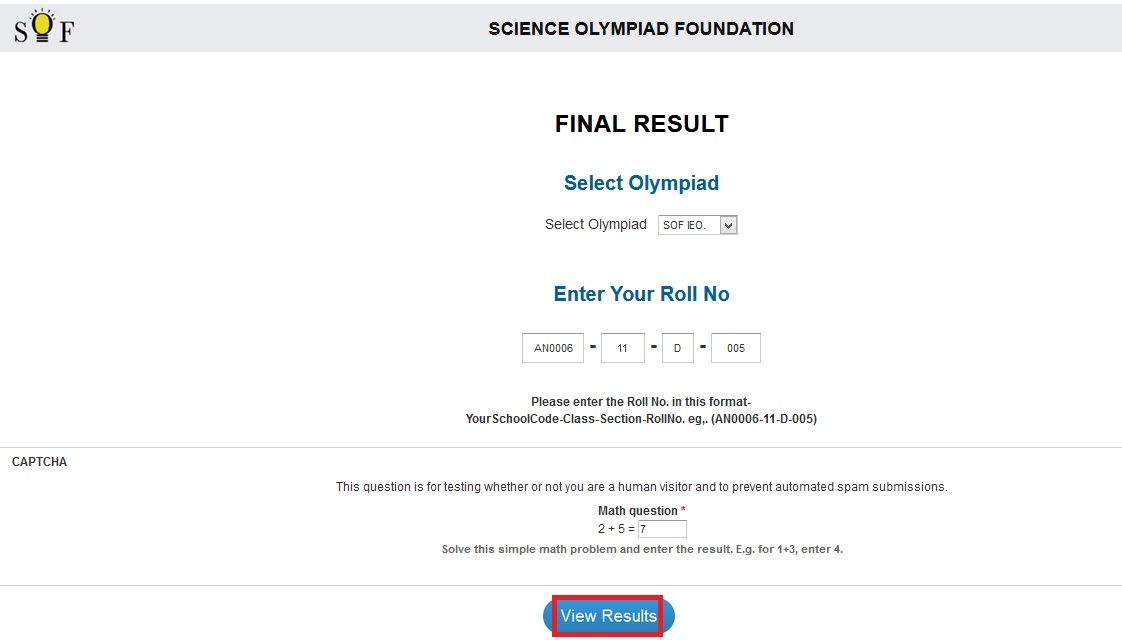Click the example roll number format line
This screenshot has width=1122, height=640.
641,419
